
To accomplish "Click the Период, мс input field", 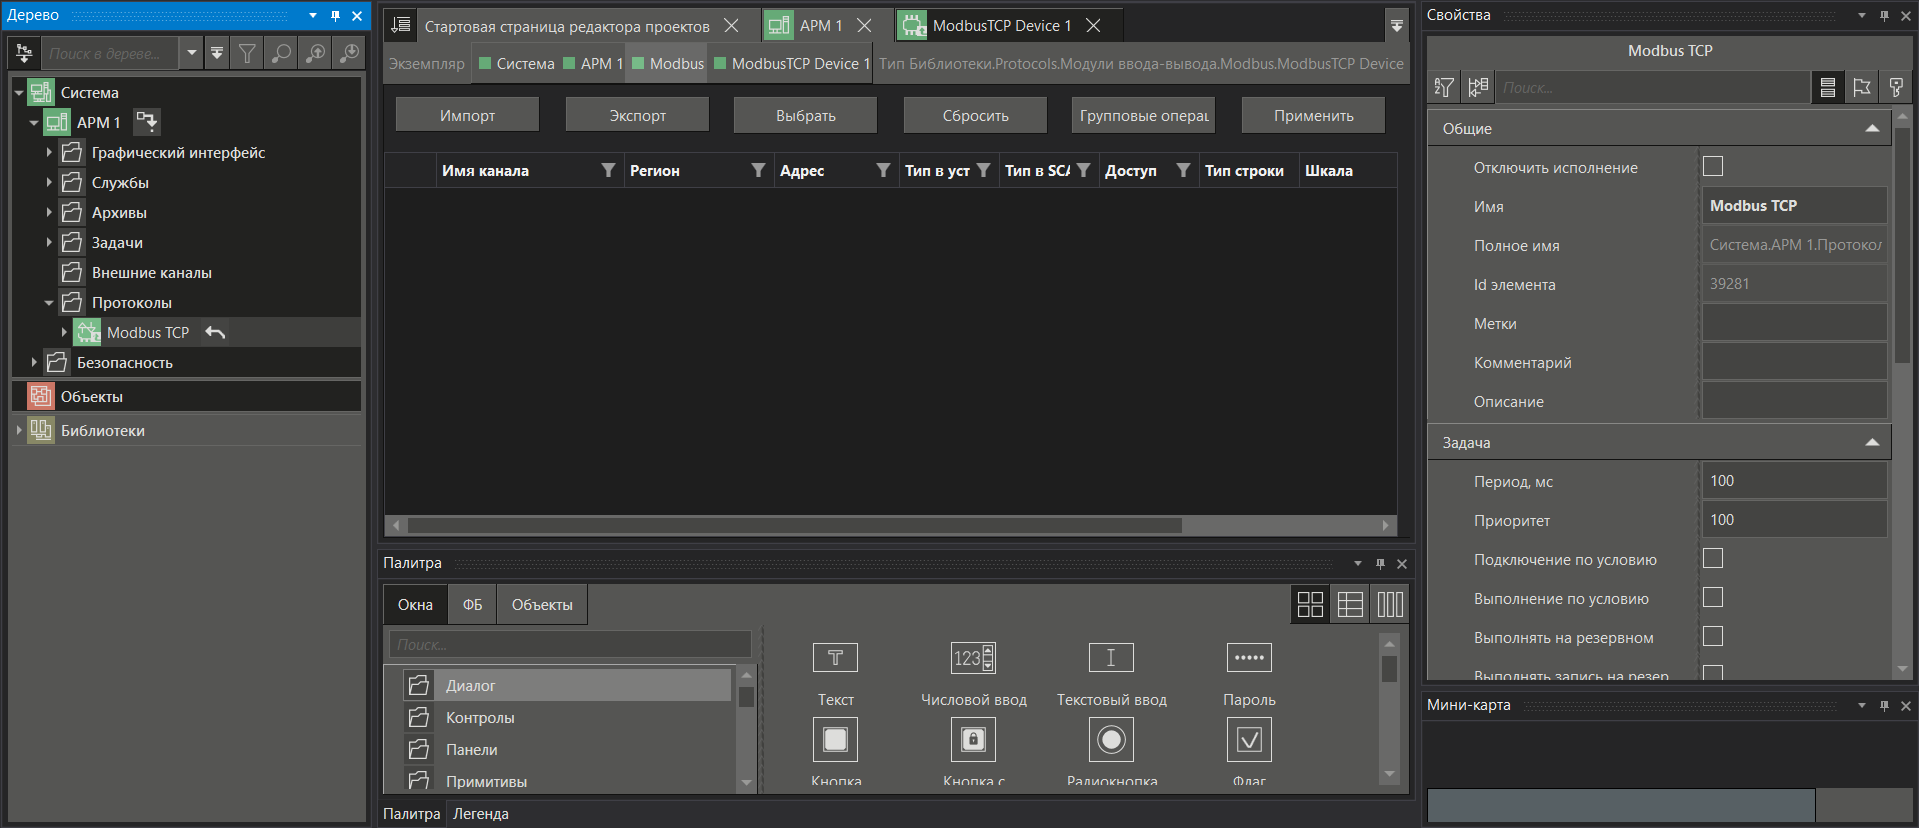I will click(1794, 481).
